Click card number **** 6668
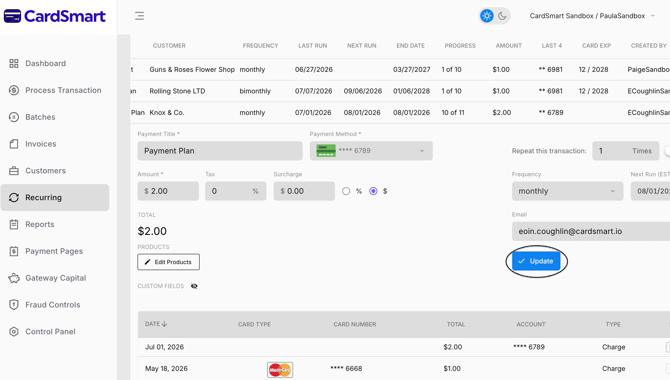The height and width of the screenshot is (380, 670). pyautogui.click(x=346, y=368)
